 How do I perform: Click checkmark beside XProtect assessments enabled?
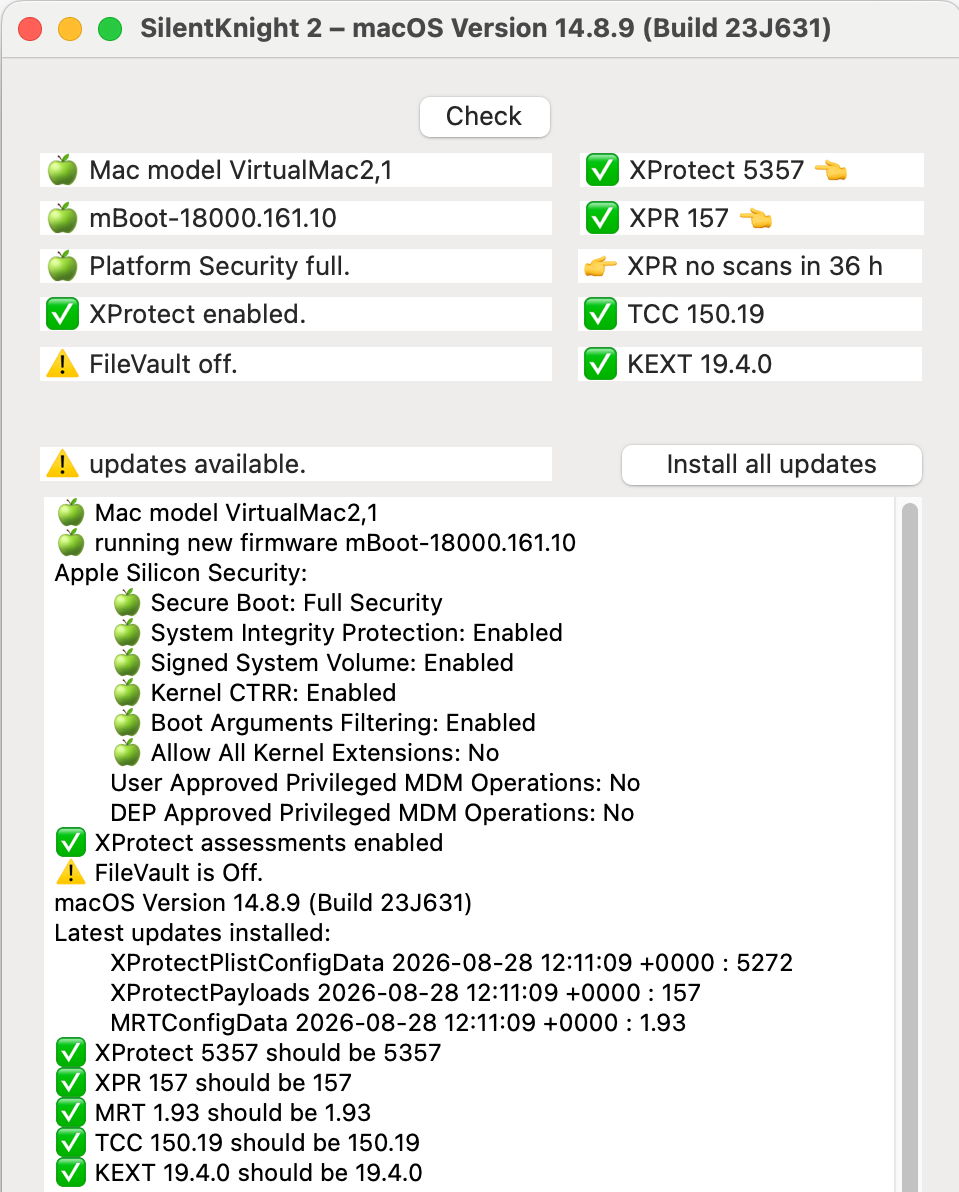coord(71,842)
